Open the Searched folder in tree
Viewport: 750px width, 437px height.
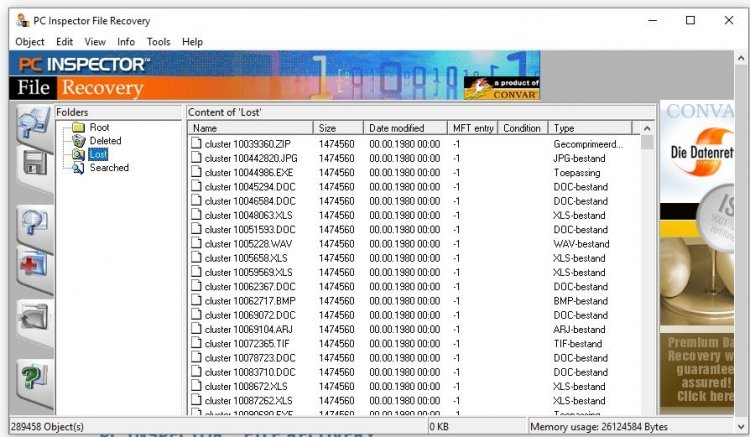108,168
